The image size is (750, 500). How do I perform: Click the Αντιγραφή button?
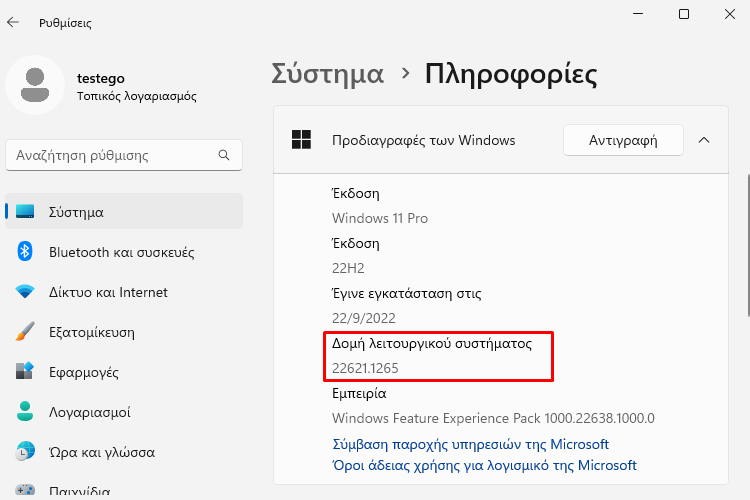623,140
